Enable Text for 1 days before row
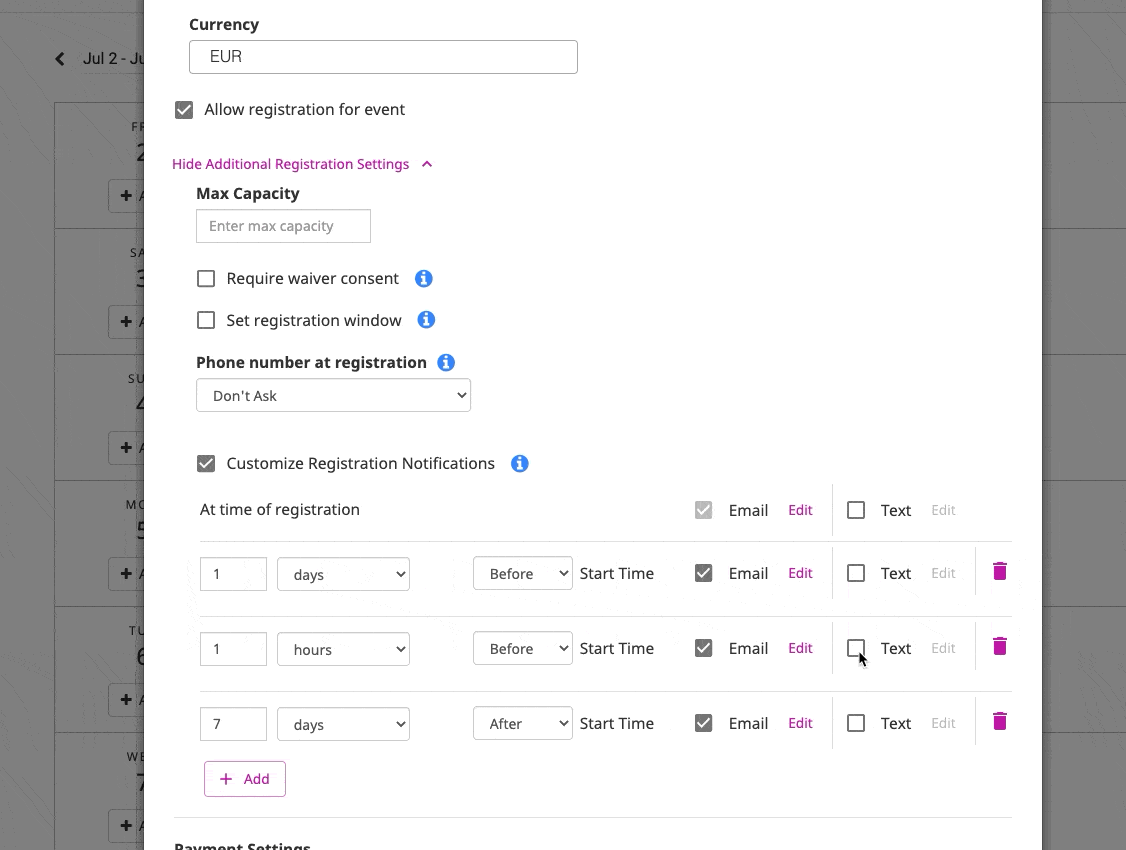This screenshot has height=850, width=1126. click(x=856, y=574)
